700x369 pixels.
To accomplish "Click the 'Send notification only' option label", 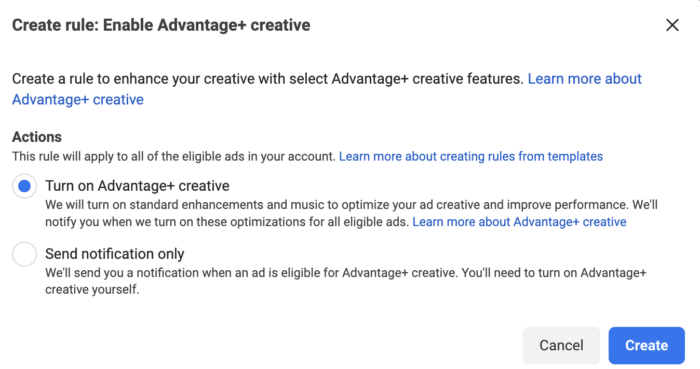I will click(x=115, y=254).
